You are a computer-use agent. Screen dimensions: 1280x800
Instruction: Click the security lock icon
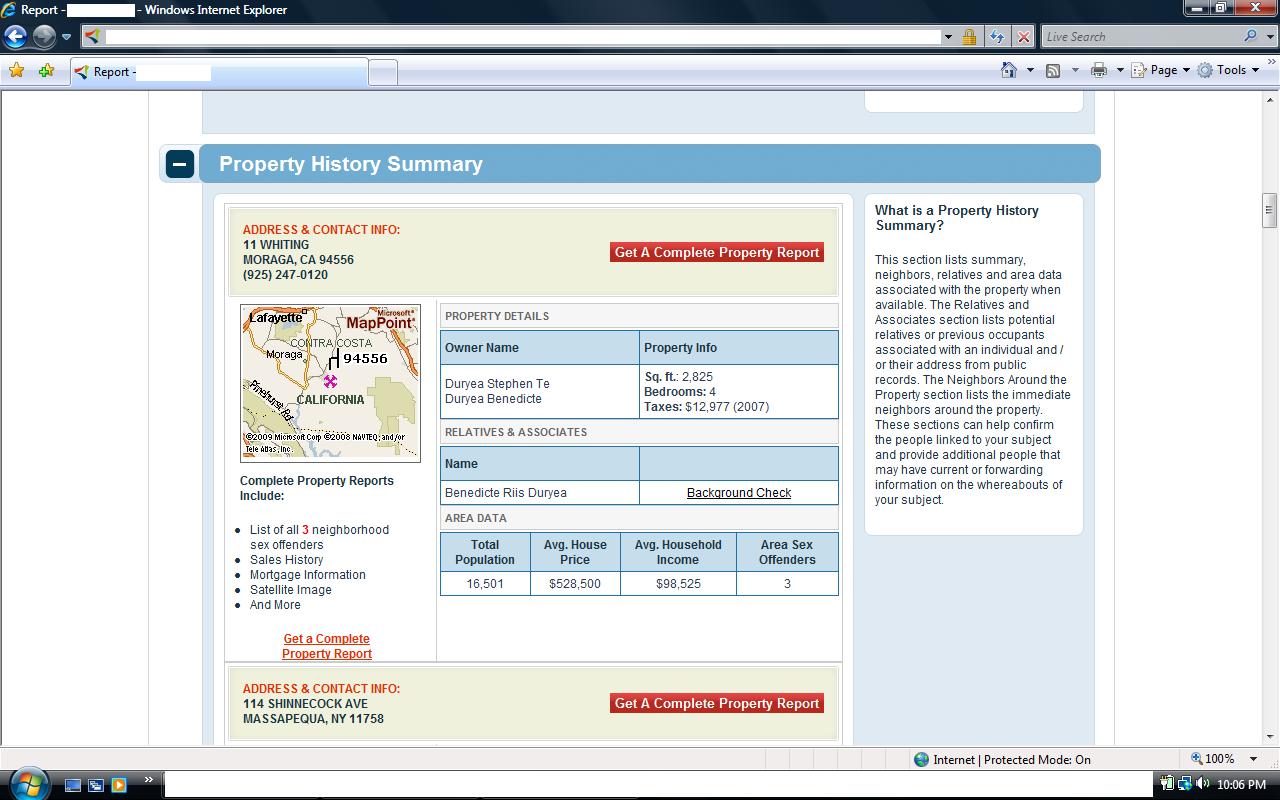[x=969, y=37]
